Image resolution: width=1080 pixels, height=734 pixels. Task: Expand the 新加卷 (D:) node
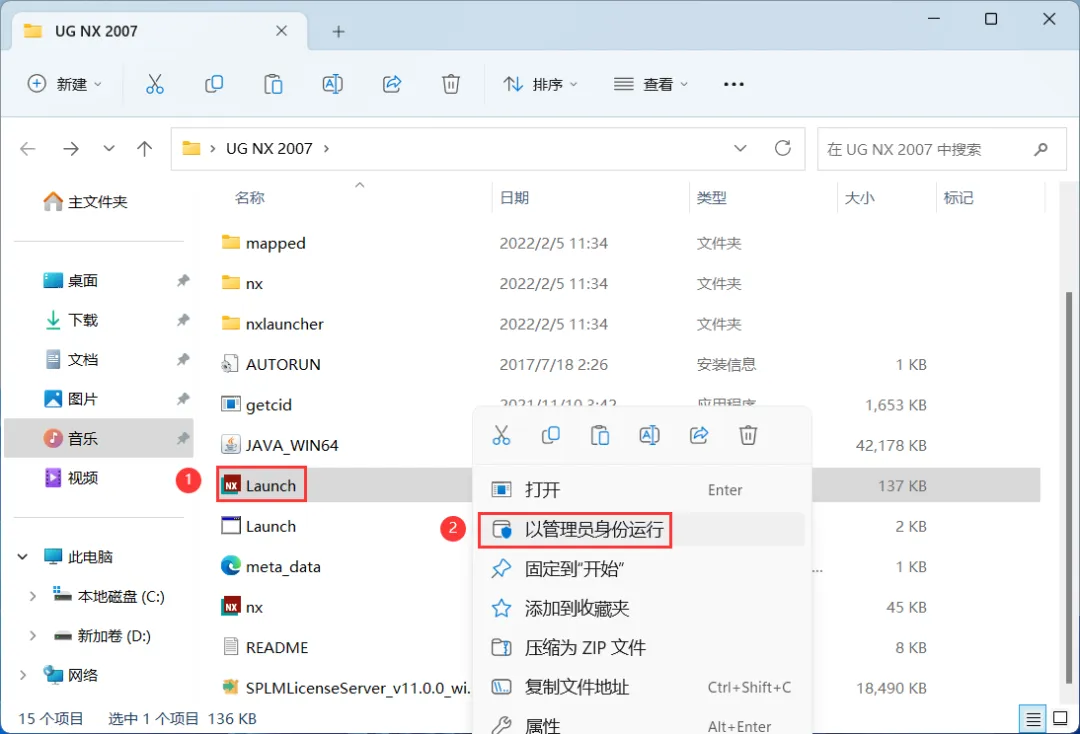pos(32,636)
